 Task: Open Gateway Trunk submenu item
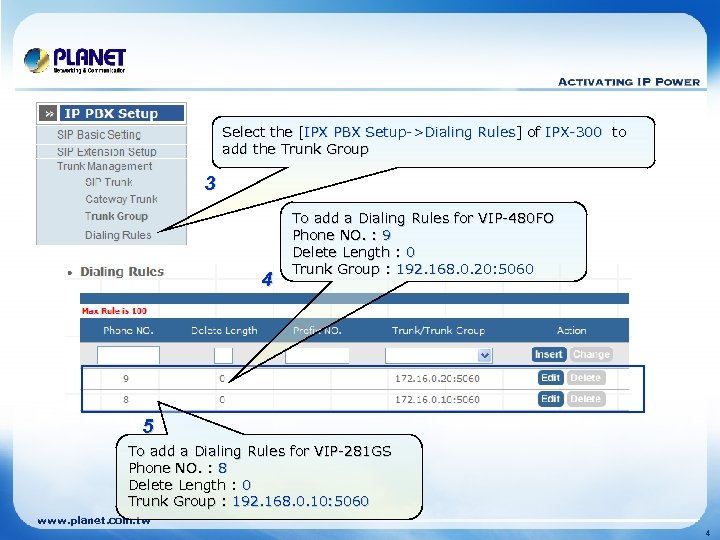click(x=121, y=199)
